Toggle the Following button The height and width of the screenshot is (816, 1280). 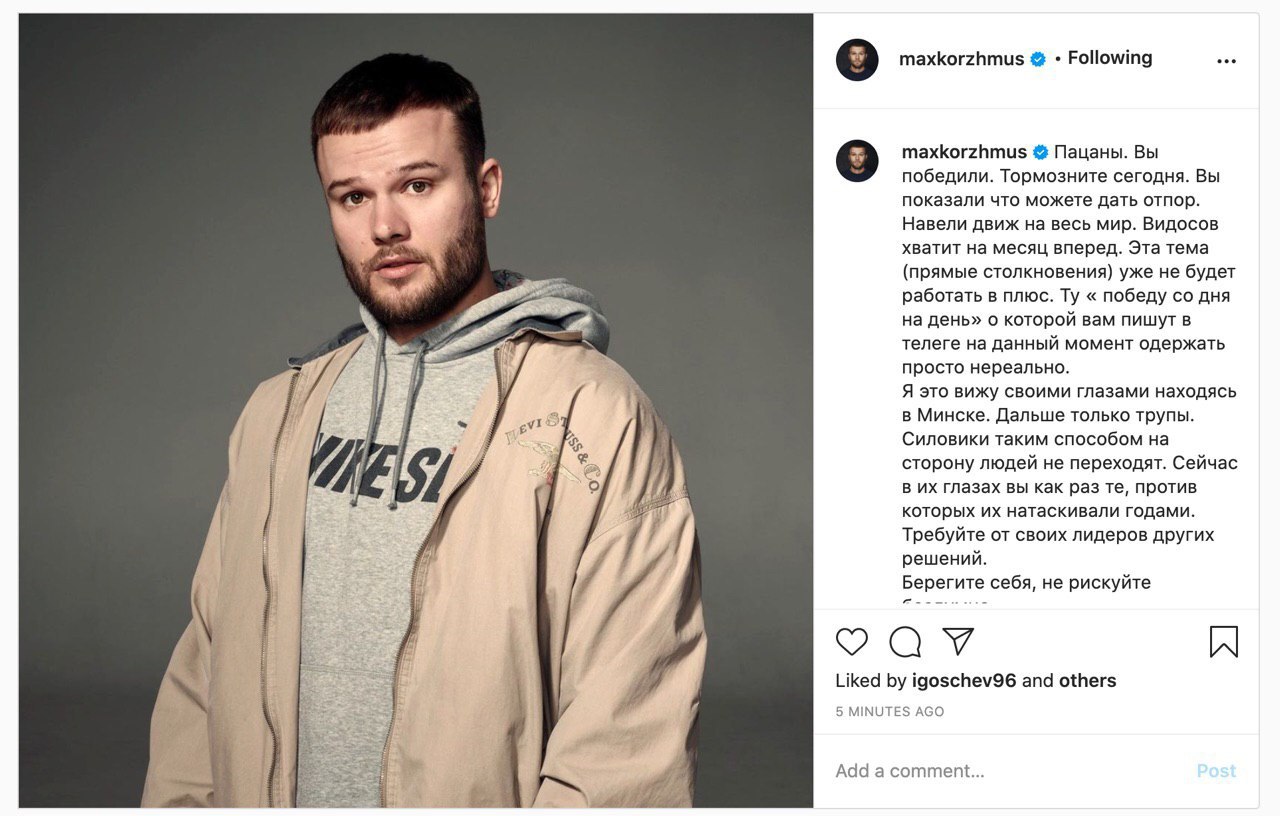[1110, 58]
